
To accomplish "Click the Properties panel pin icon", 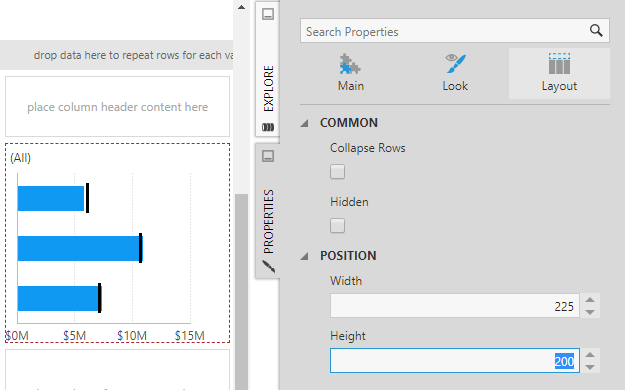I will pyautogui.click(x=268, y=156).
